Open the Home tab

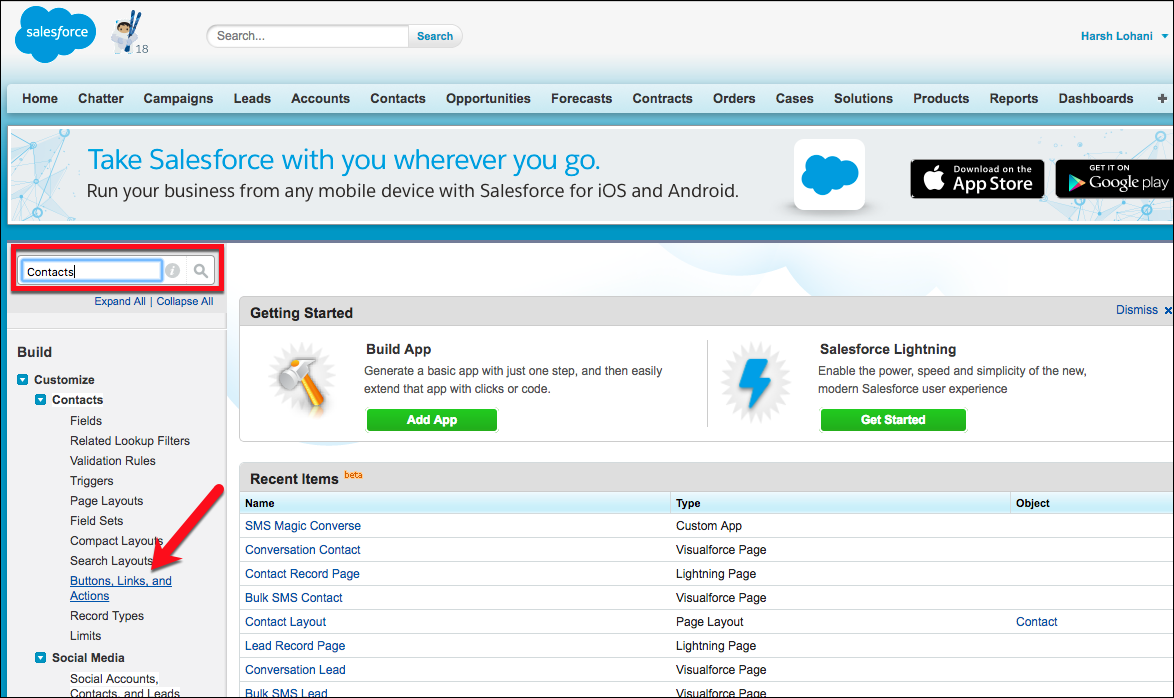(x=40, y=98)
